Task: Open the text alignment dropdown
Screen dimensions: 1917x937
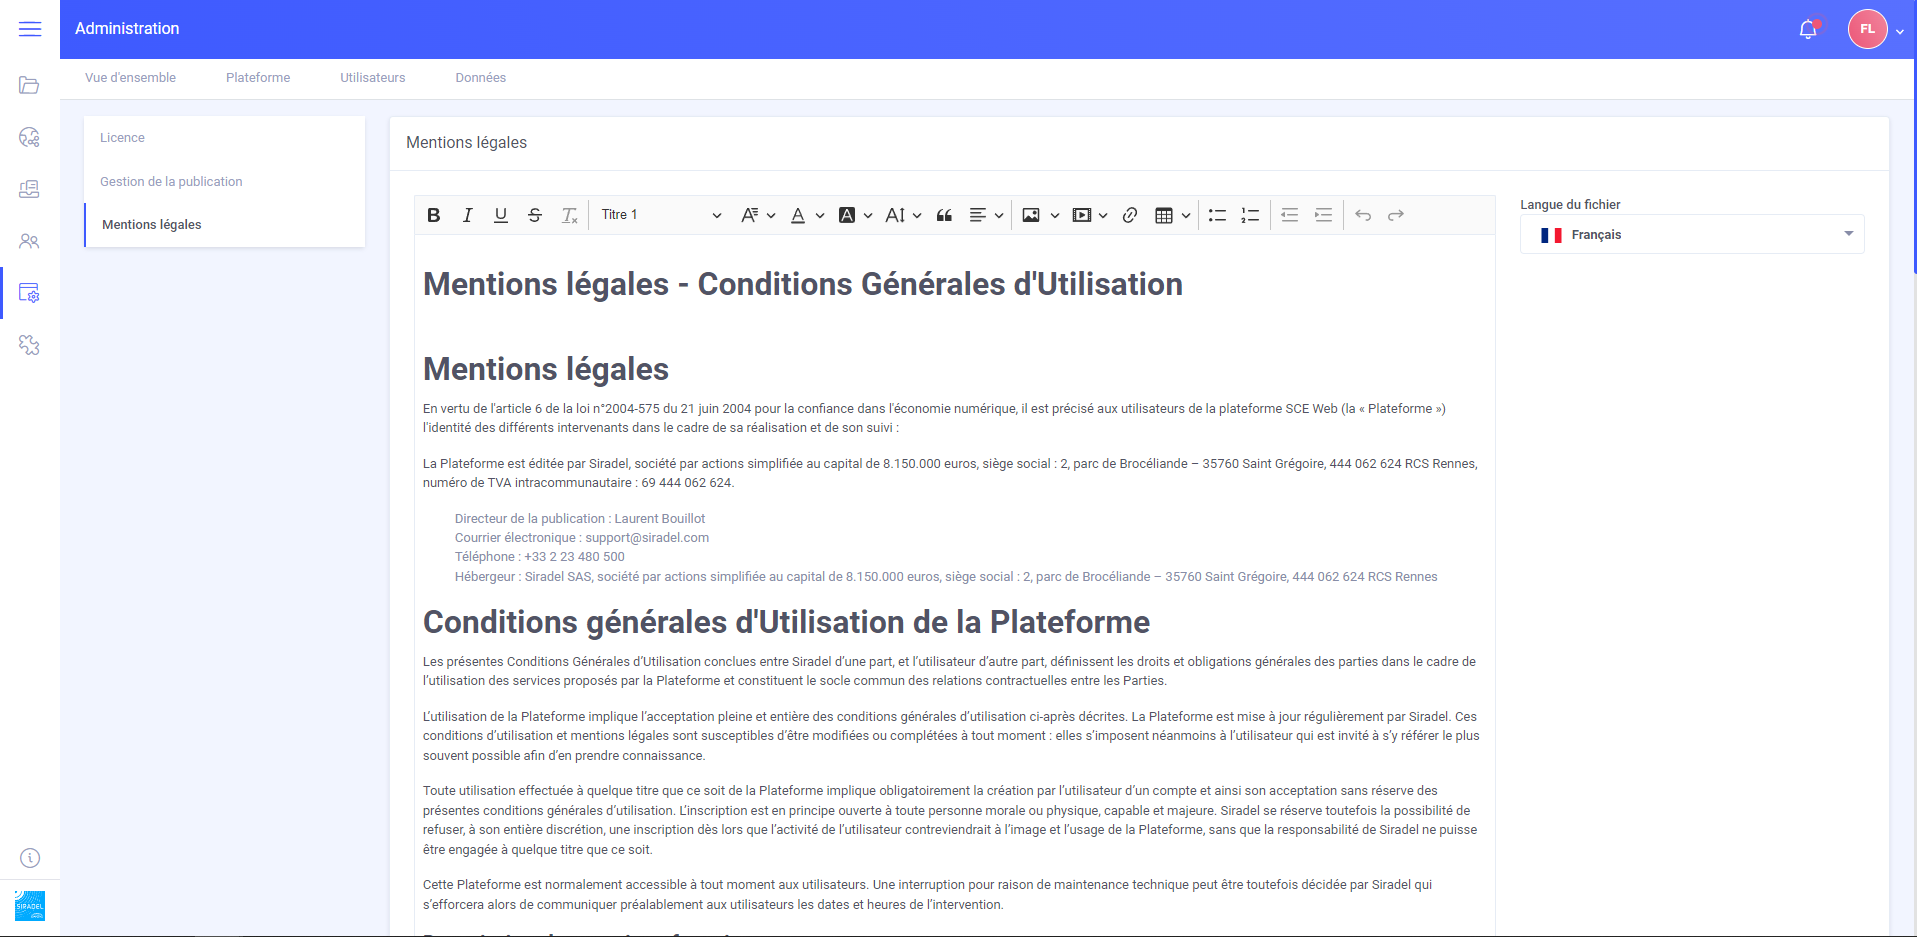Action: (x=986, y=215)
